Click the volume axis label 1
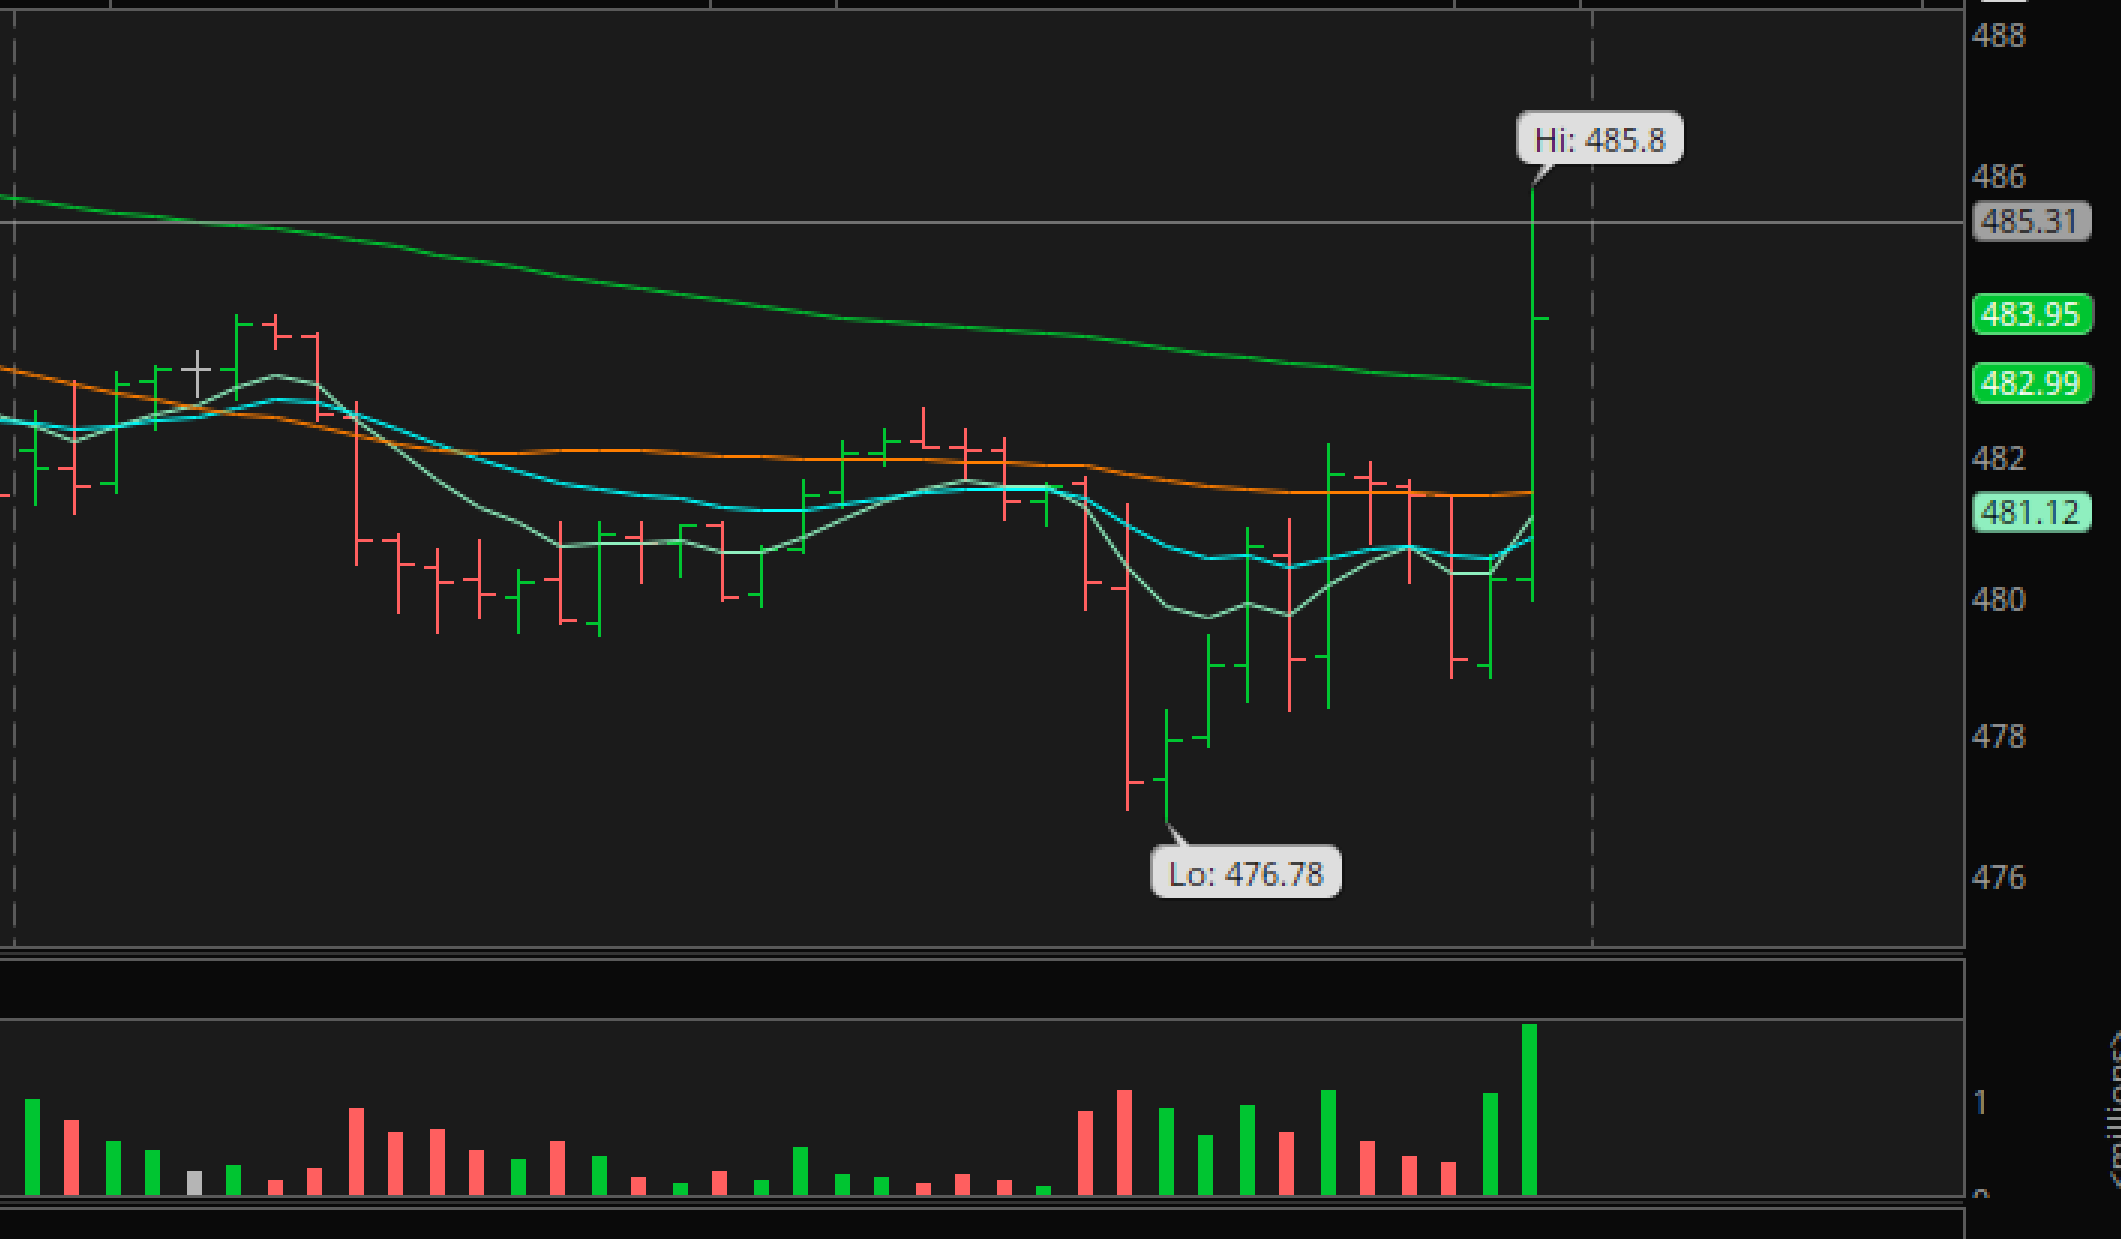The width and height of the screenshot is (2121, 1239). tap(1980, 1103)
